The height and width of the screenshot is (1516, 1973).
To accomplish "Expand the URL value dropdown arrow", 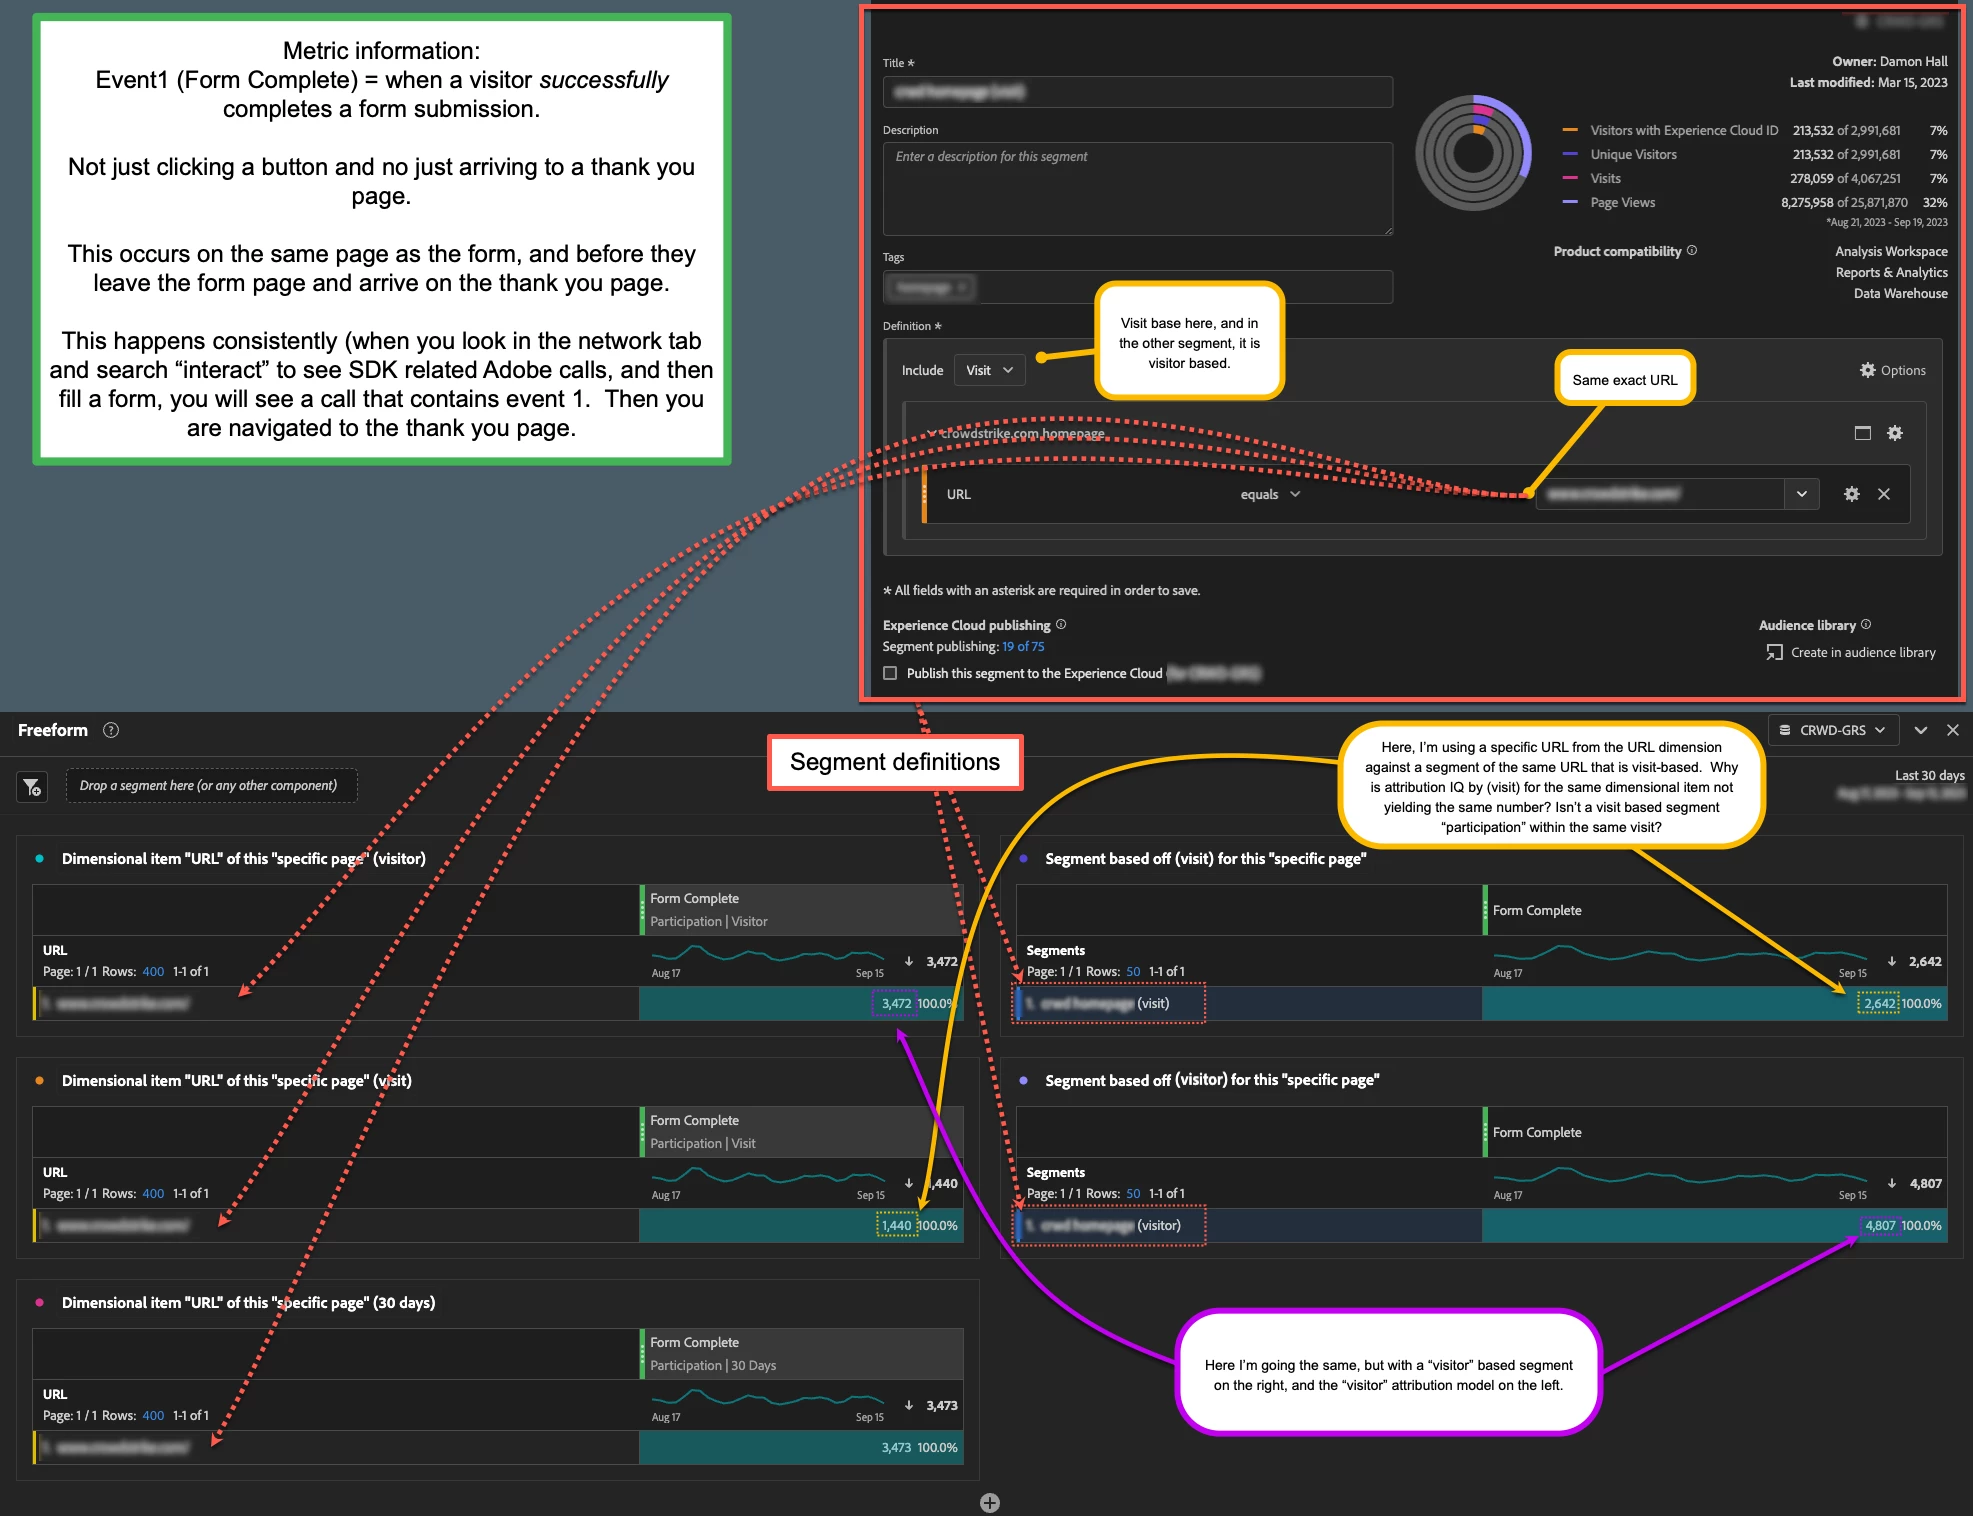I will [1801, 494].
